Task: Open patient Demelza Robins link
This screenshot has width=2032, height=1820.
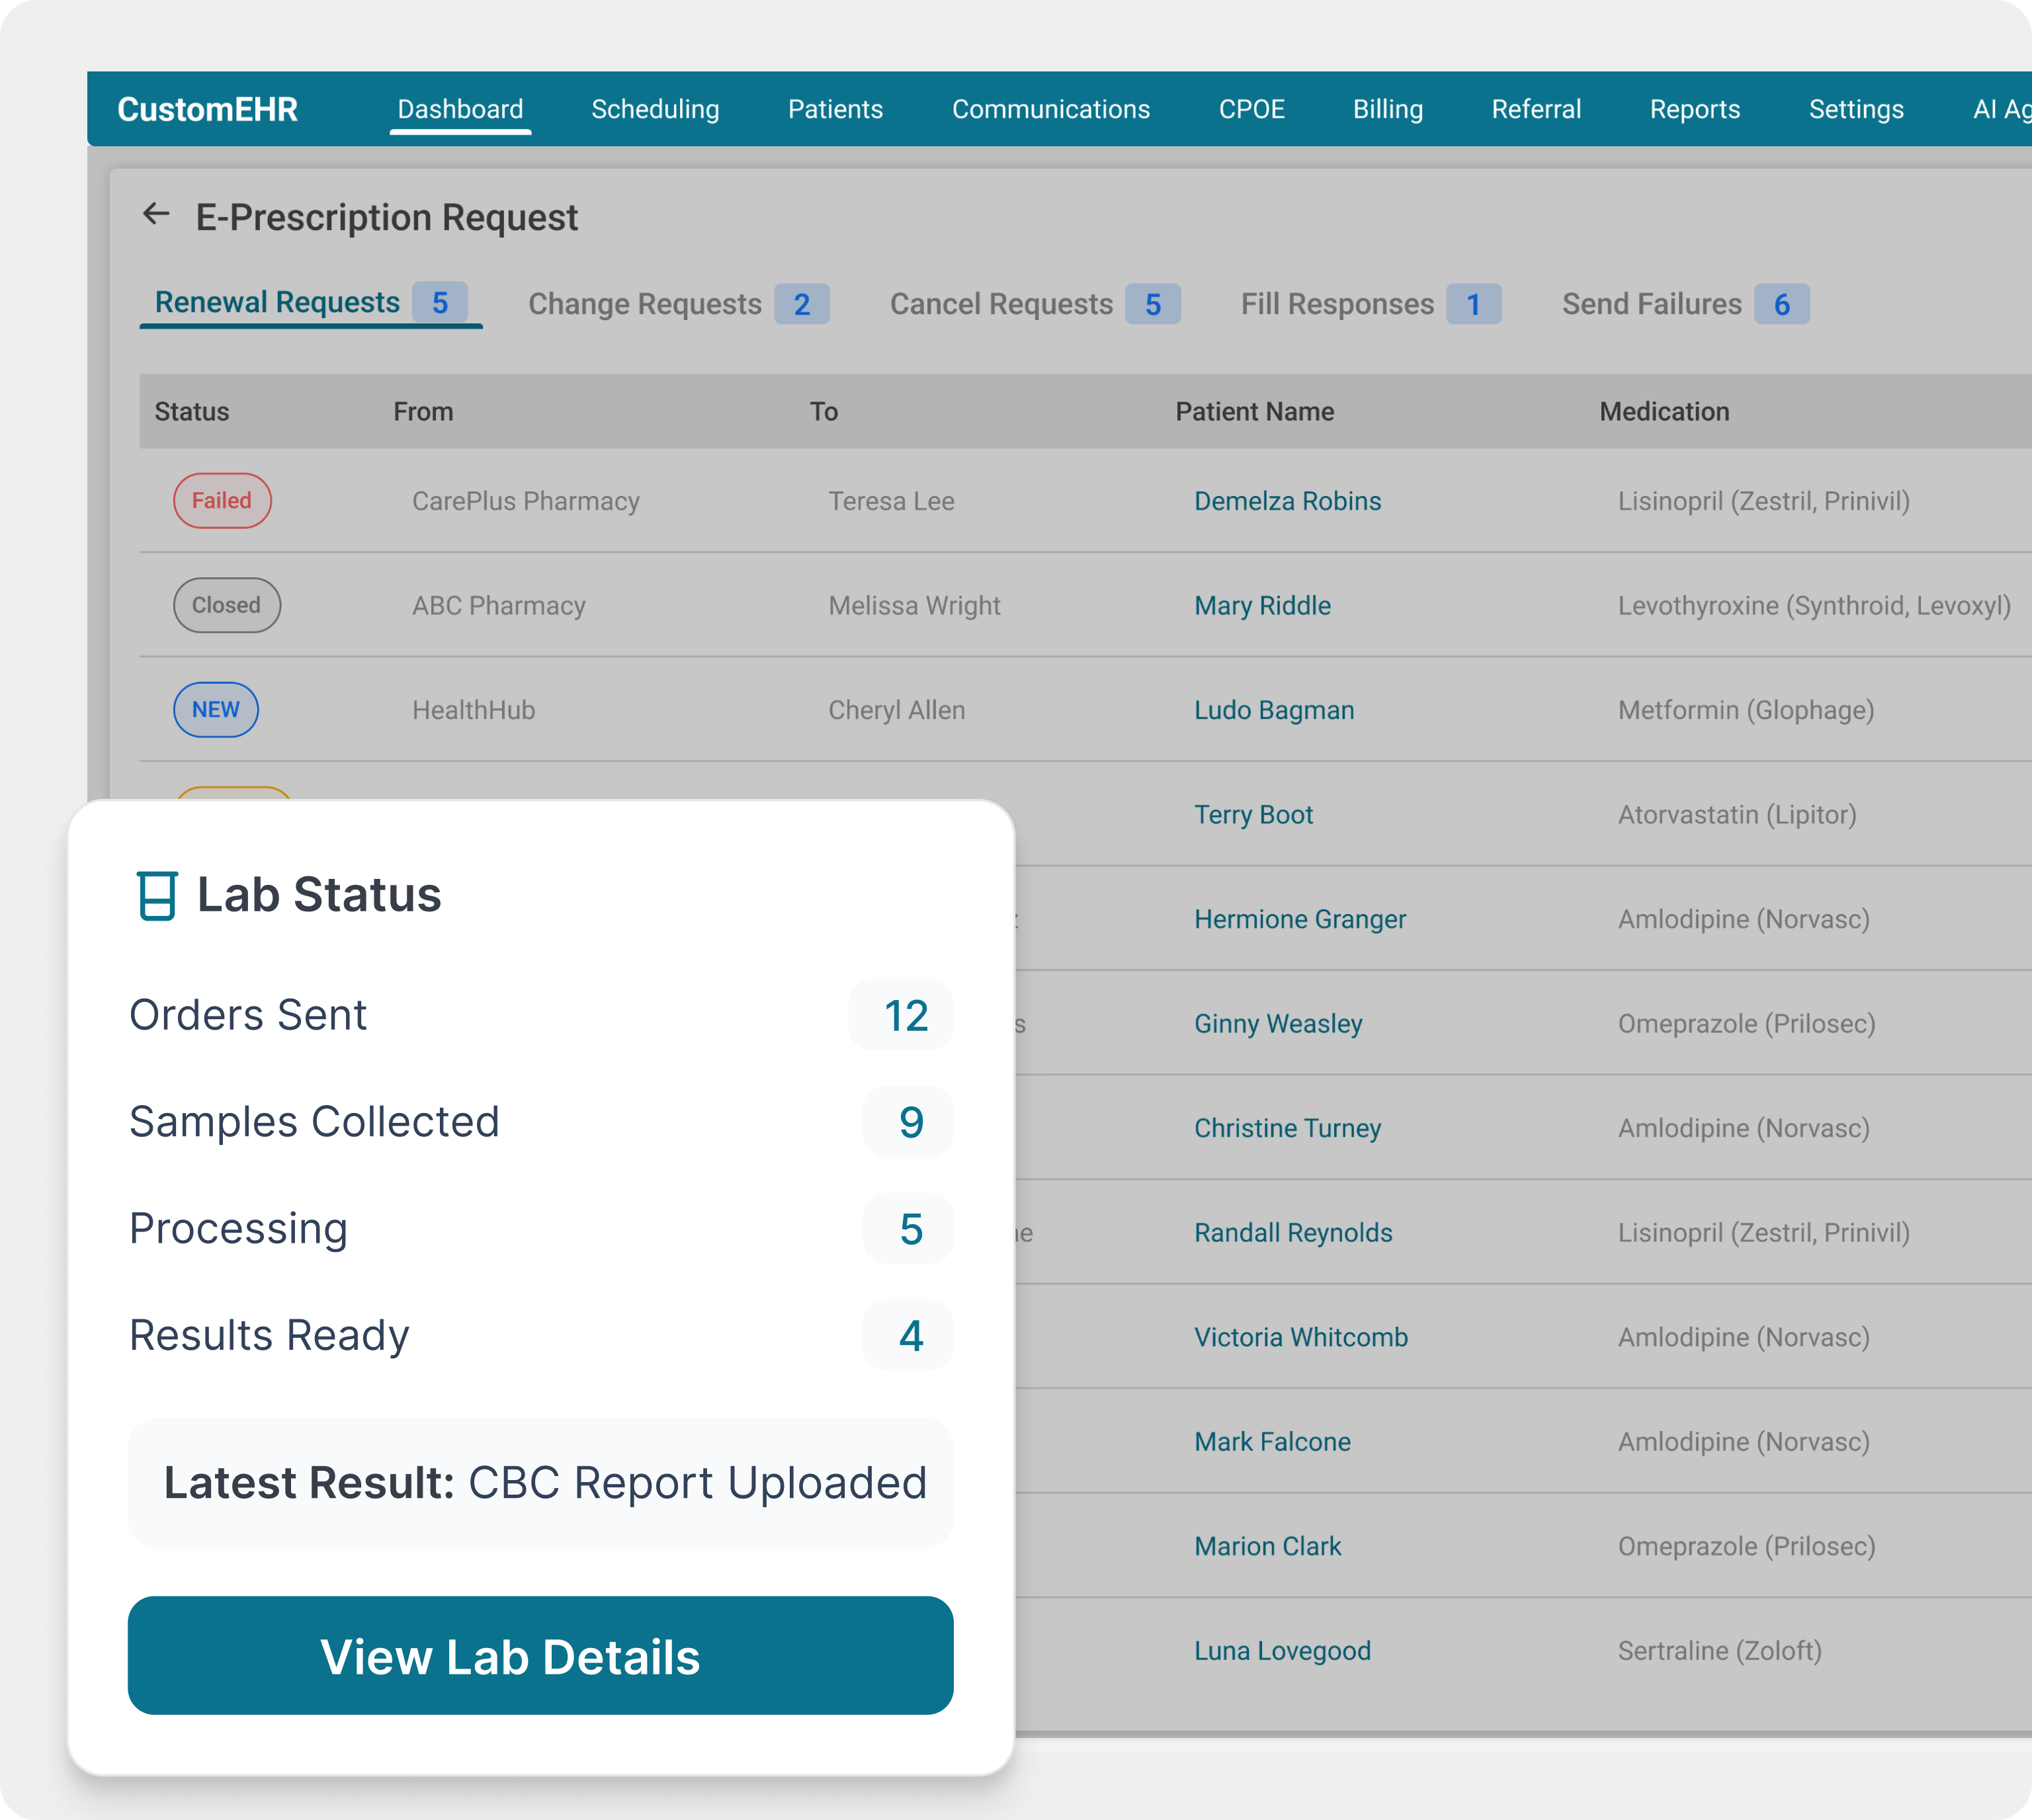Action: (x=1287, y=501)
